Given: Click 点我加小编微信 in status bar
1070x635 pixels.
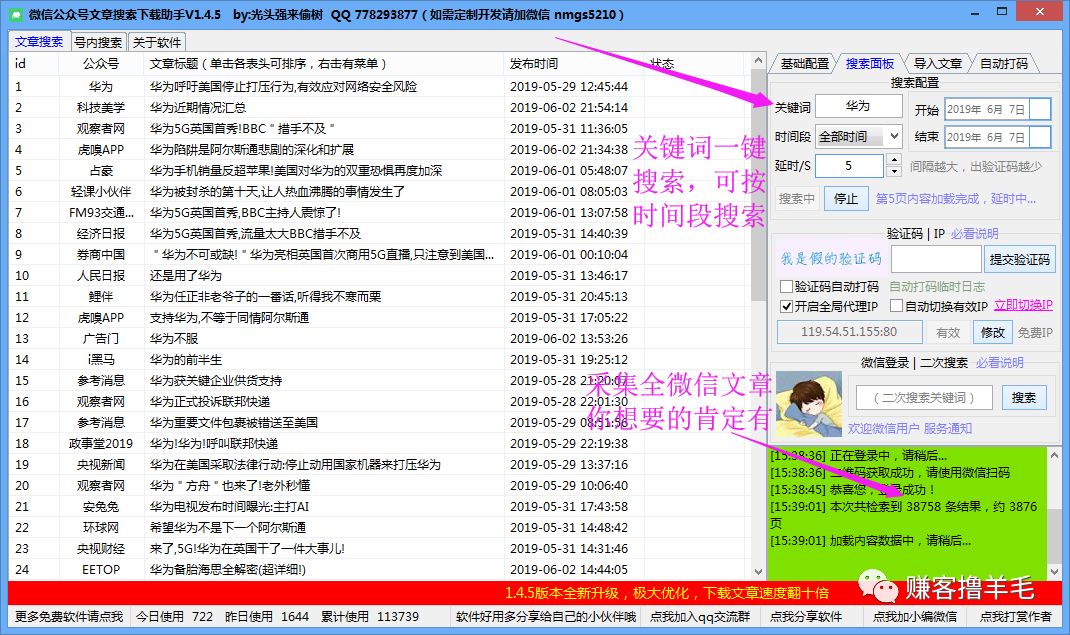Looking at the screenshot, I should (914, 617).
